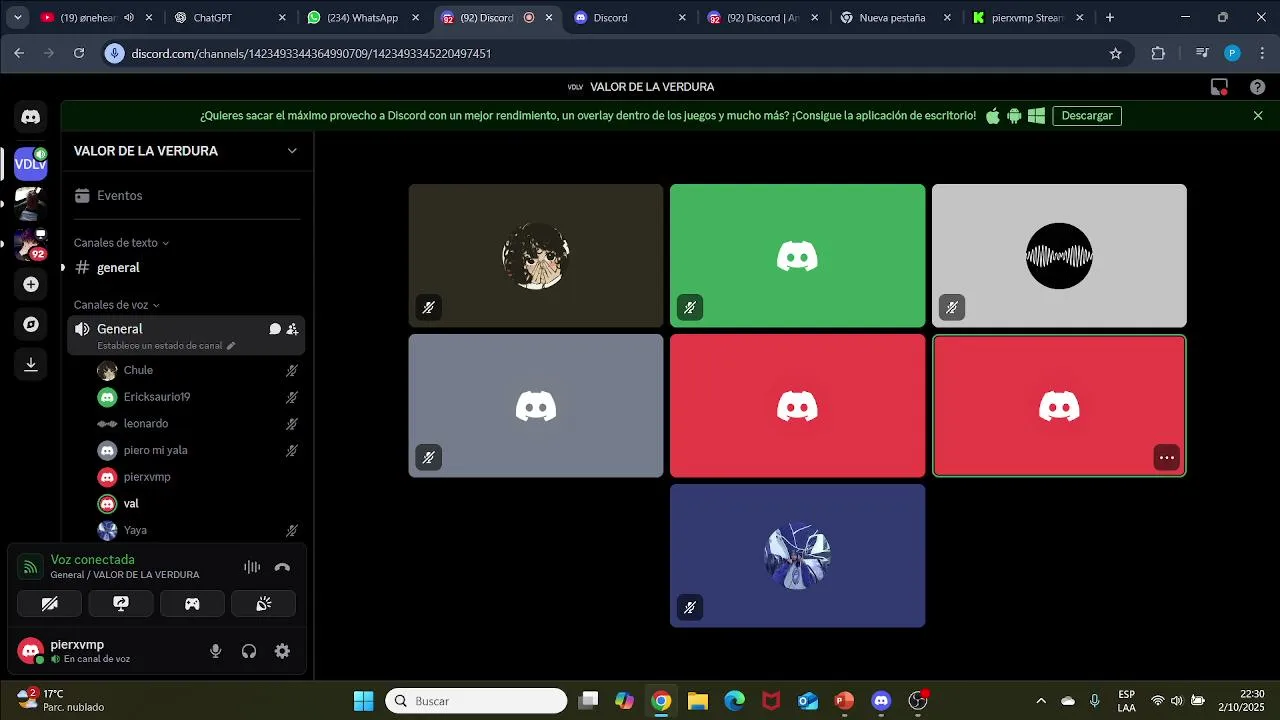Edit channel status pencil icon
1280x720 pixels.
click(231, 346)
